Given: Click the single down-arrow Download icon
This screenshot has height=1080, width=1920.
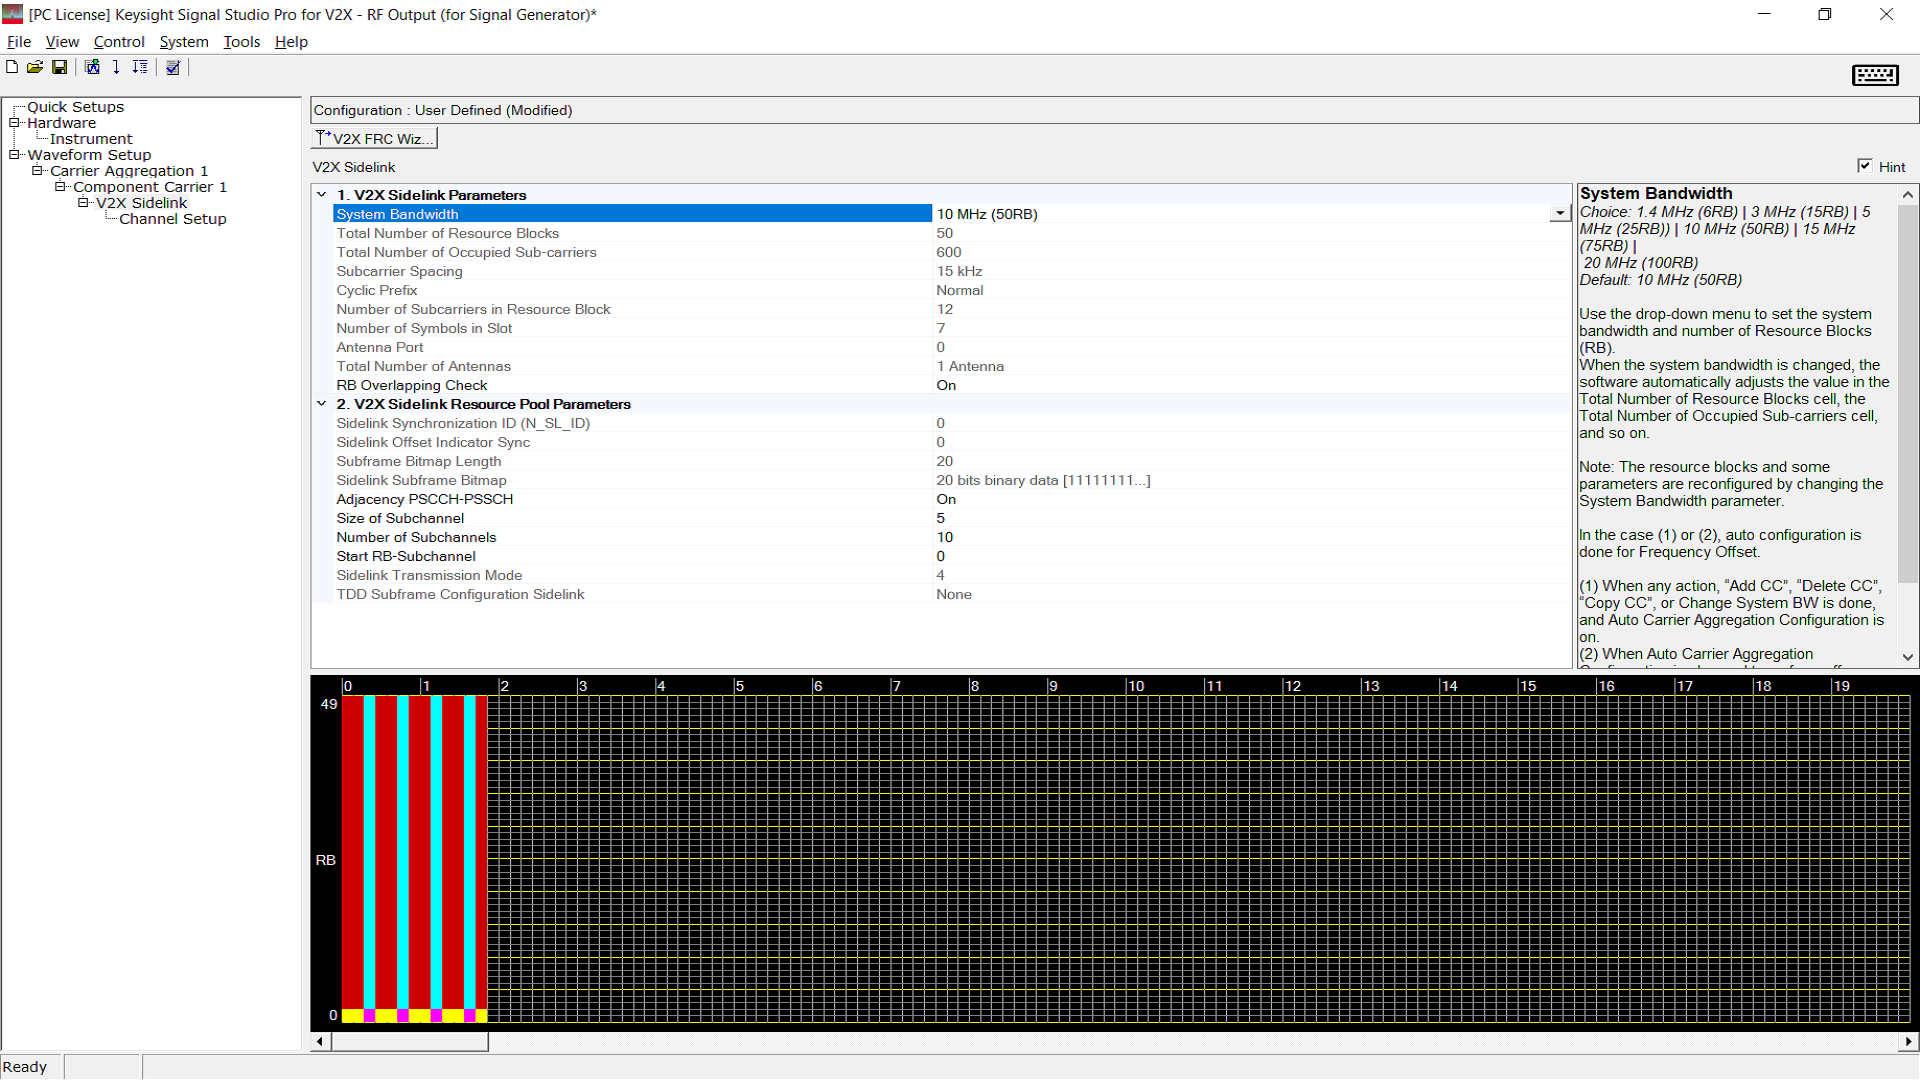Looking at the screenshot, I should [x=116, y=67].
